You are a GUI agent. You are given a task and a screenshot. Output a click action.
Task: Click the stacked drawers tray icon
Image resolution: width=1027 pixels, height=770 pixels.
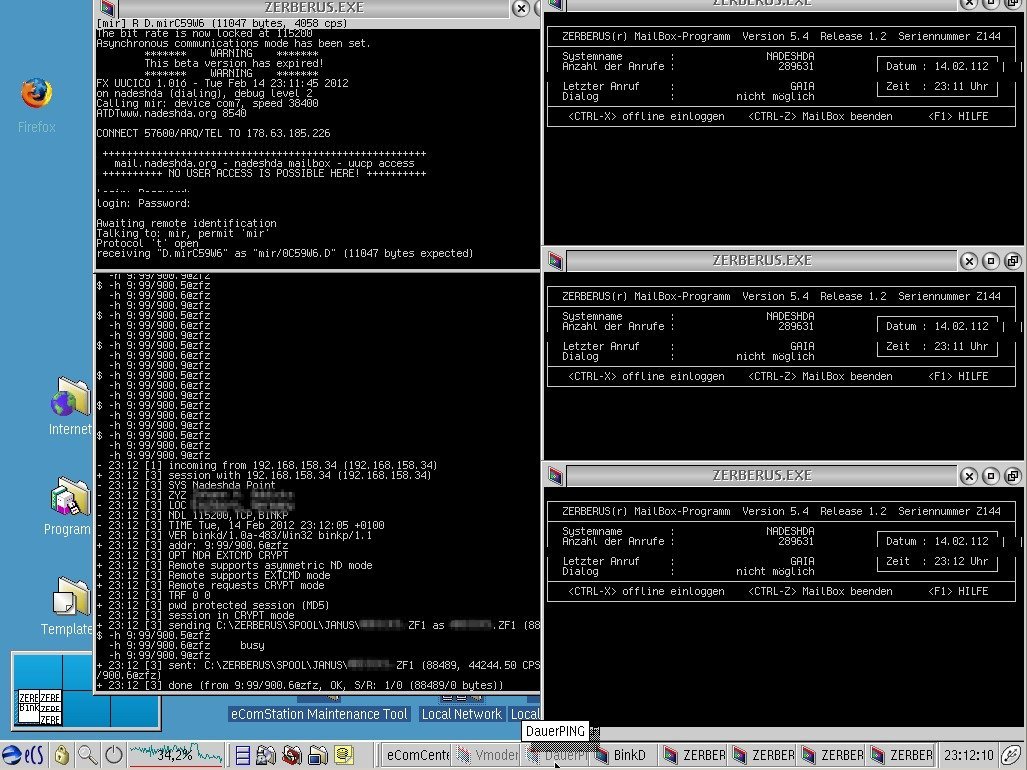click(242, 755)
